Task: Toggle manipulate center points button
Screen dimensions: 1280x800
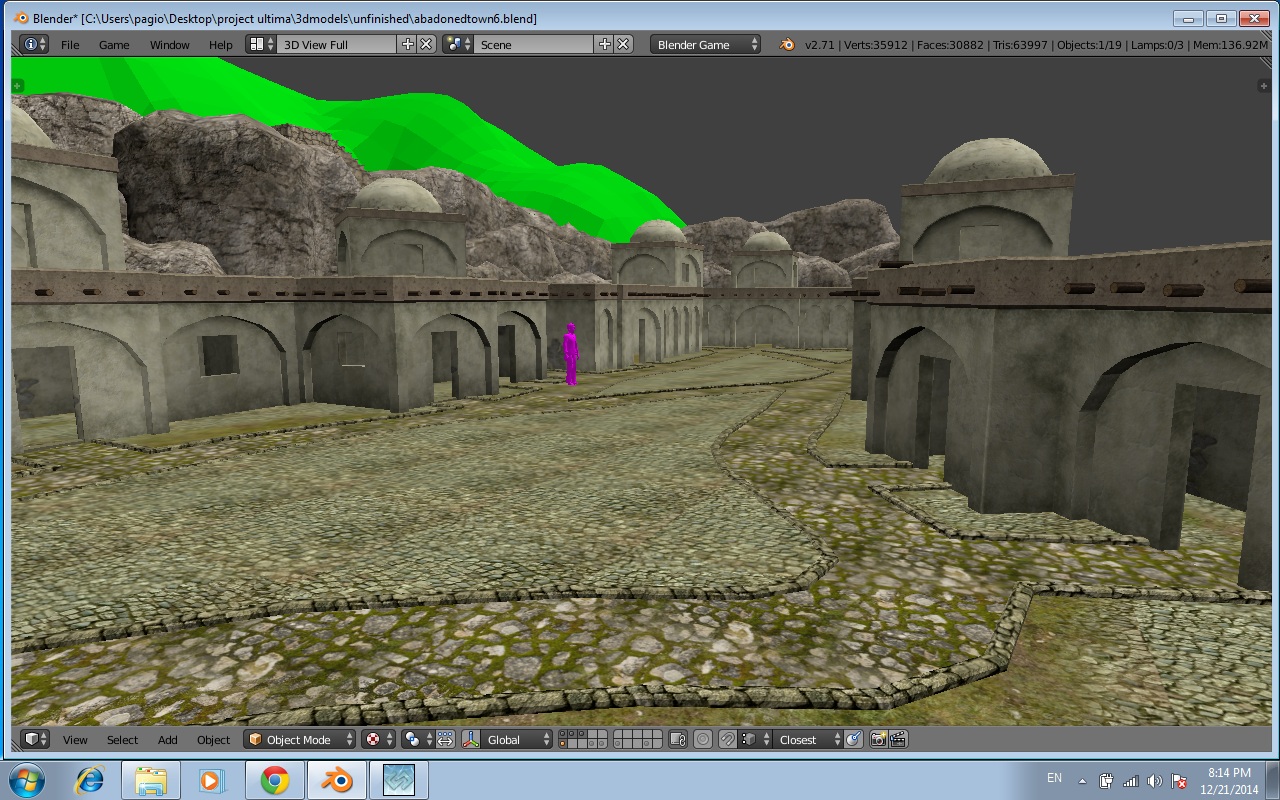Action: [445, 739]
